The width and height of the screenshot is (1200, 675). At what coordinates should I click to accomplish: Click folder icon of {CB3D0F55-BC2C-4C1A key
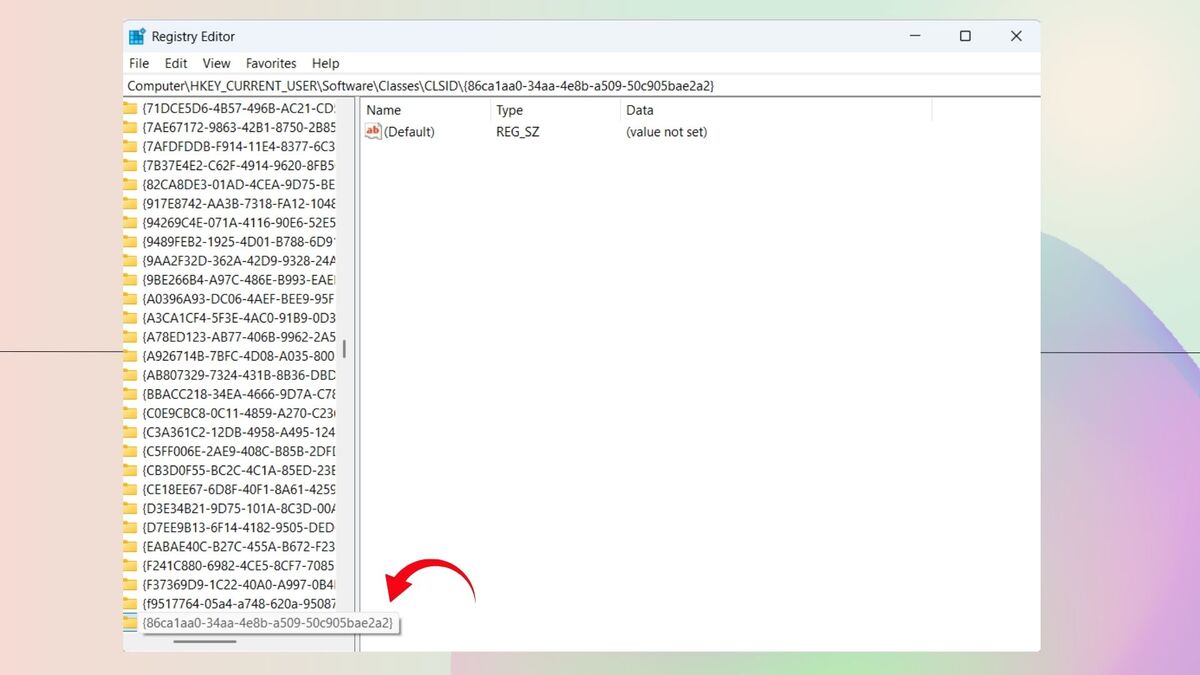(130, 469)
